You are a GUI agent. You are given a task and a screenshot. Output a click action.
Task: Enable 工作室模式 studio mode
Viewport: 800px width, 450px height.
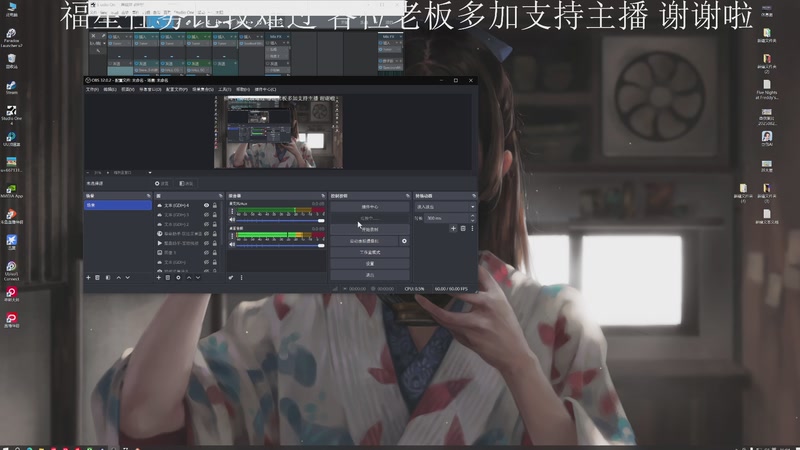coord(370,252)
